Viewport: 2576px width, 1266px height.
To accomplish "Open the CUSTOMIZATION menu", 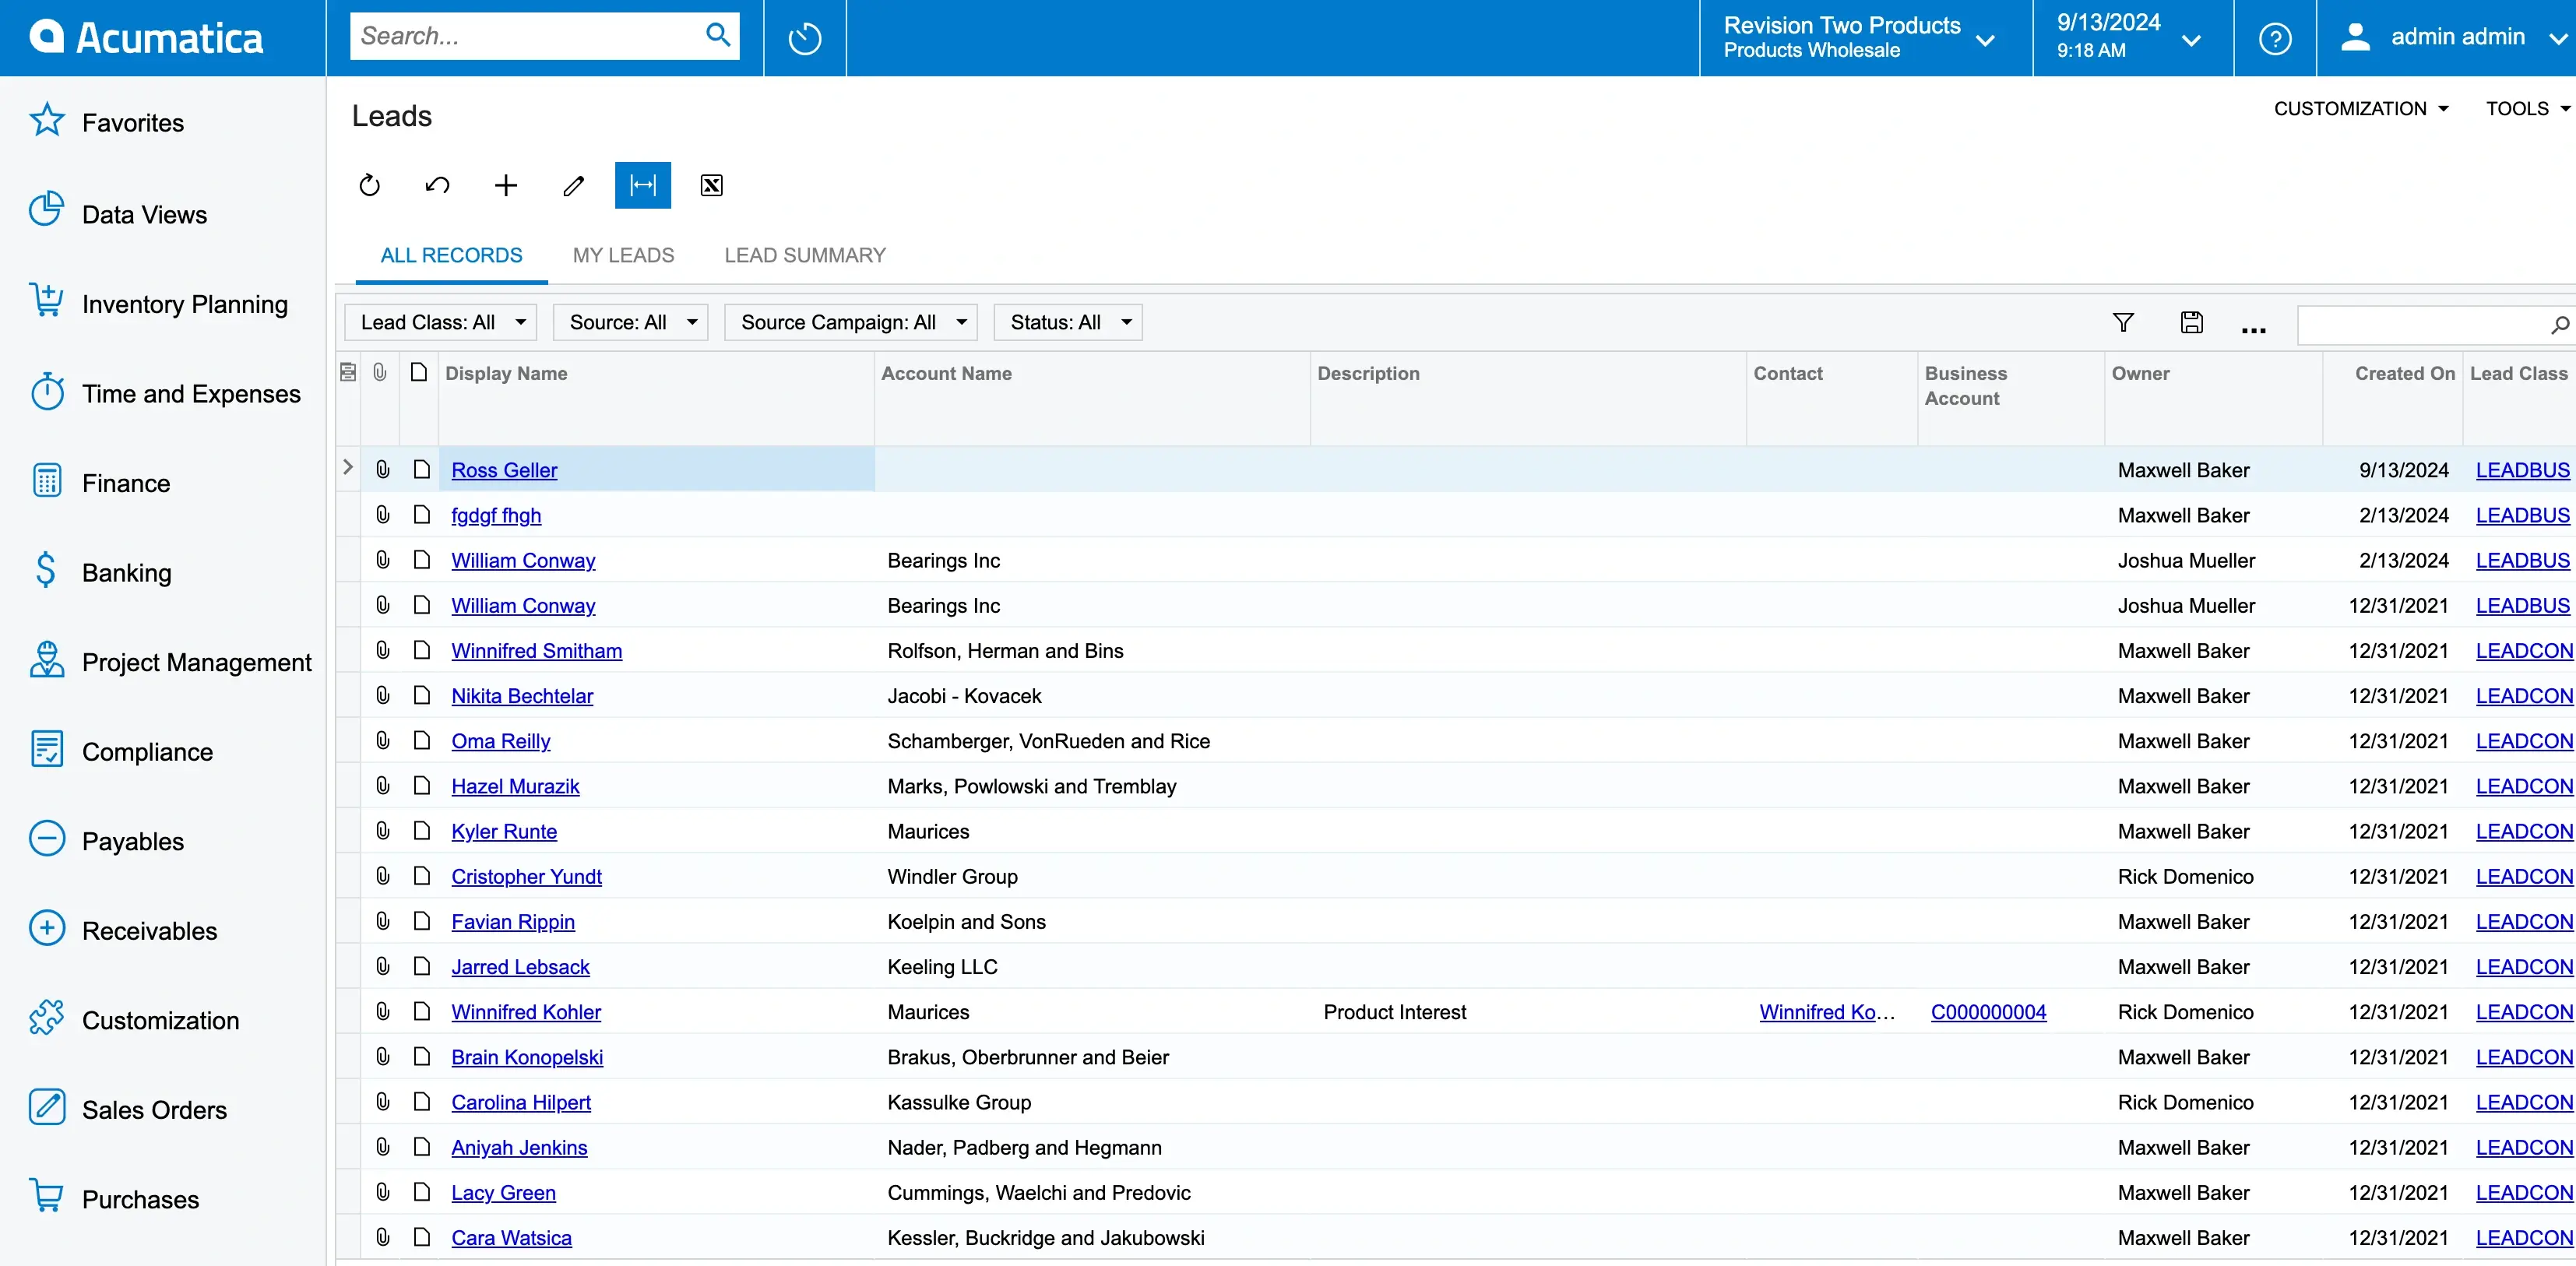I will point(2361,108).
